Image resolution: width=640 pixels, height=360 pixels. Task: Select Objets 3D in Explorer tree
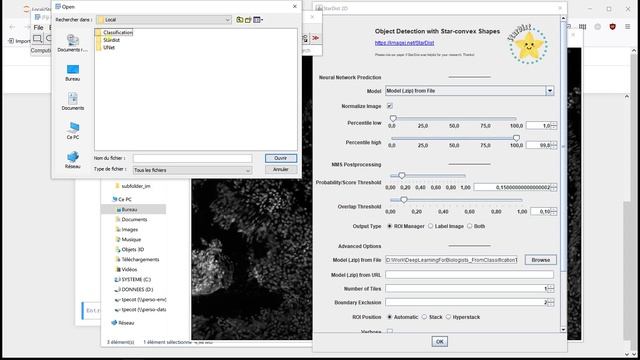[x=132, y=249]
